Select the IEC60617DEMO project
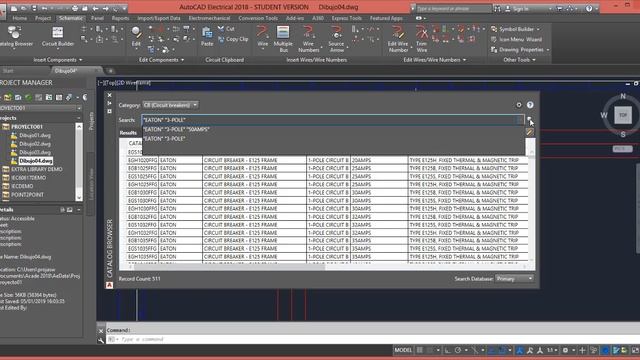The height and width of the screenshot is (360, 640). 29,178
